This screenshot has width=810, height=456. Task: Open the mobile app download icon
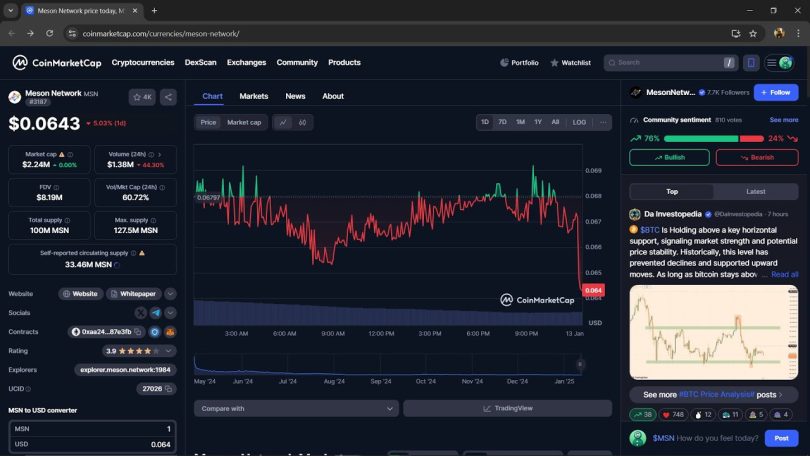[x=751, y=62]
